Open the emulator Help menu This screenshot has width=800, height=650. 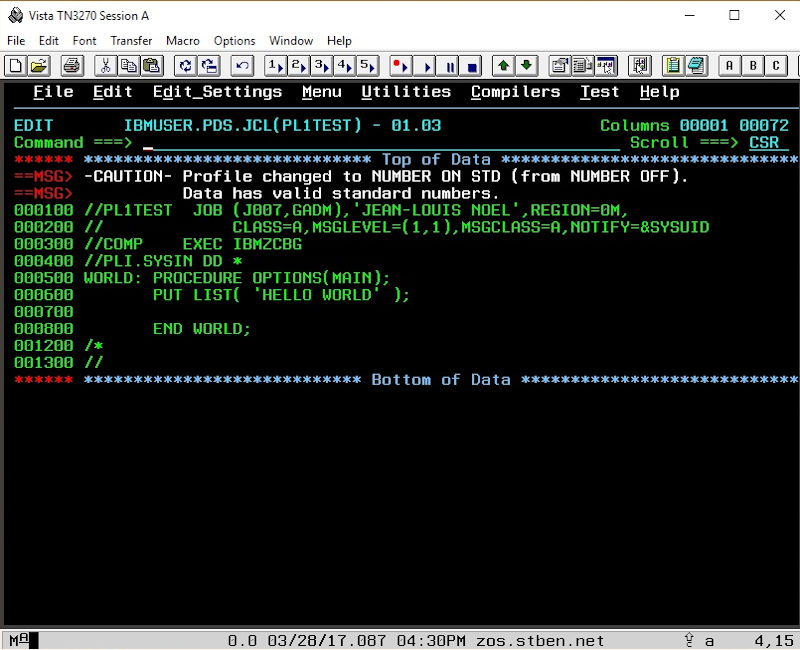coord(339,40)
